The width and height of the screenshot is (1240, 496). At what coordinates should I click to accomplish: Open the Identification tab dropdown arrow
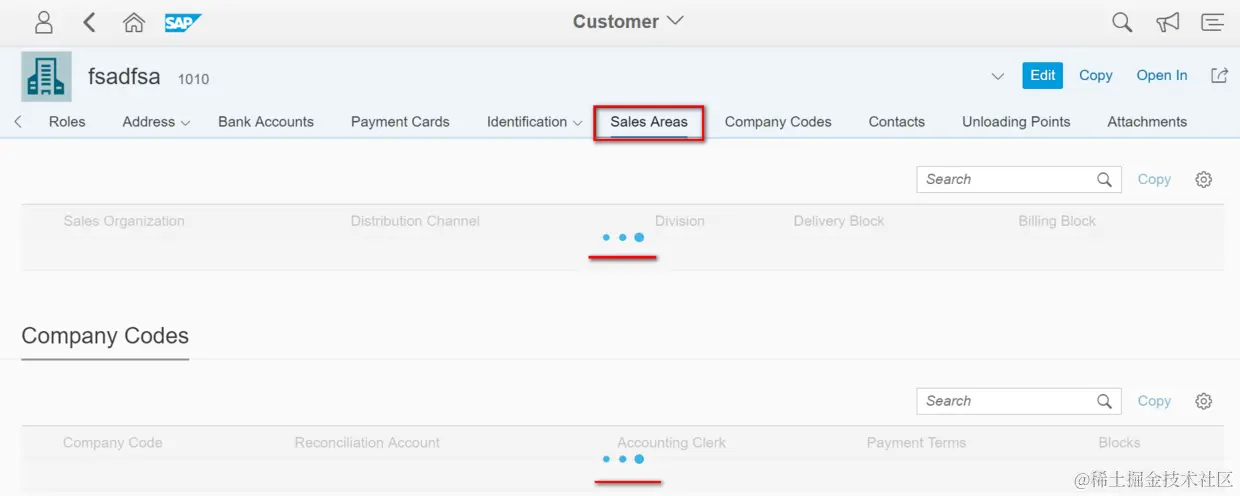[577, 123]
